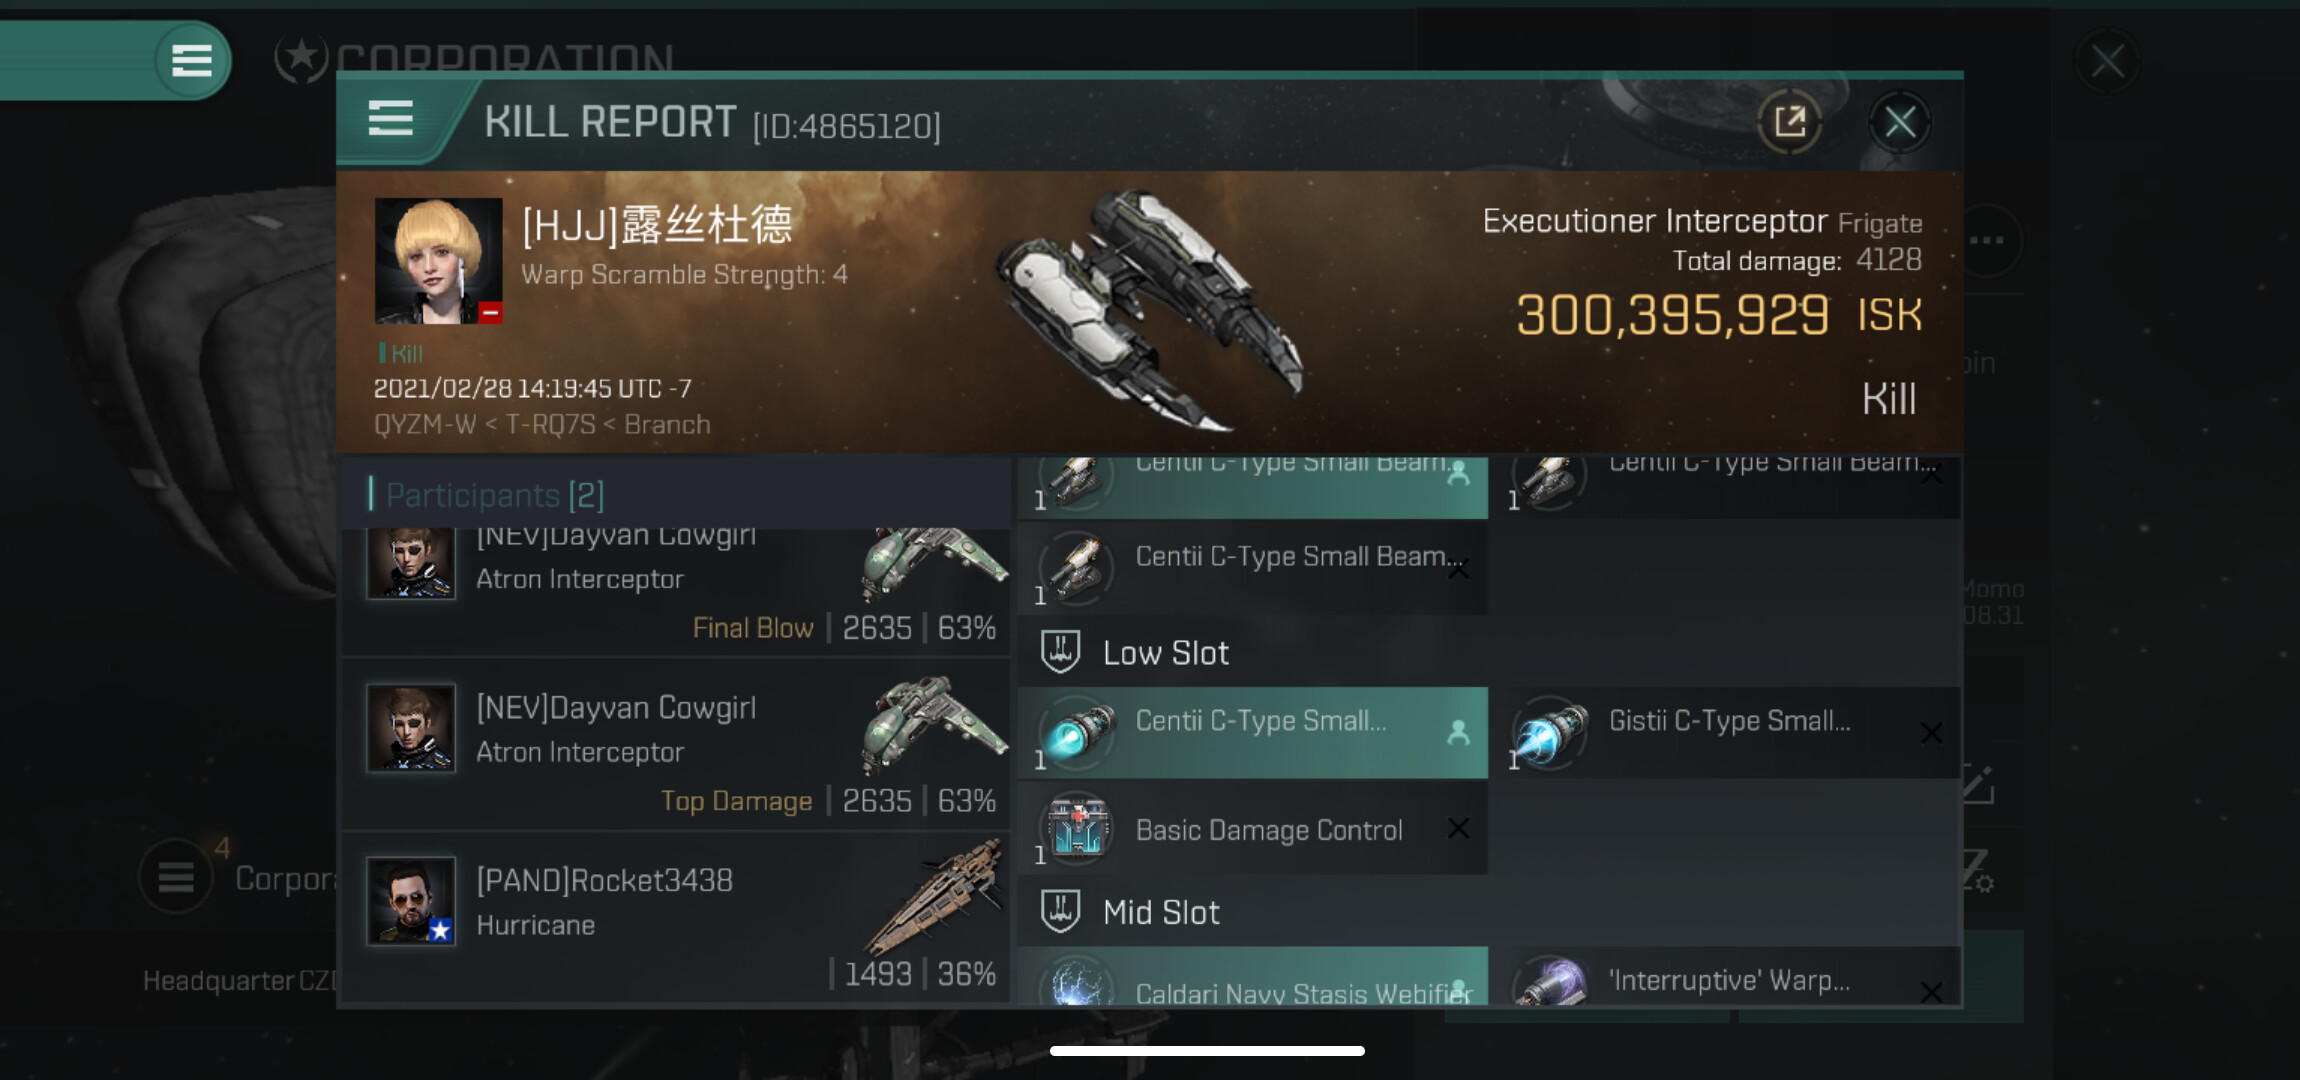
Task: Open the QYZM-W system location link
Action: (425, 424)
